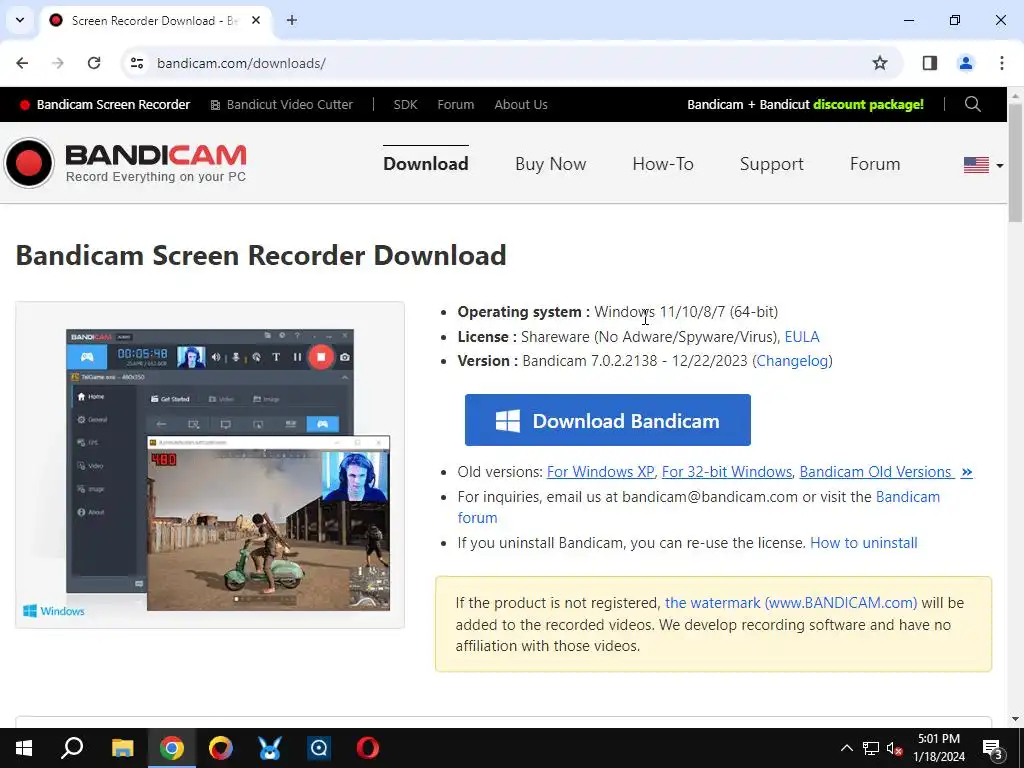The height and width of the screenshot is (768, 1024).
Task: Show hidden system tray icons
Action: click(x=846, y=748)
